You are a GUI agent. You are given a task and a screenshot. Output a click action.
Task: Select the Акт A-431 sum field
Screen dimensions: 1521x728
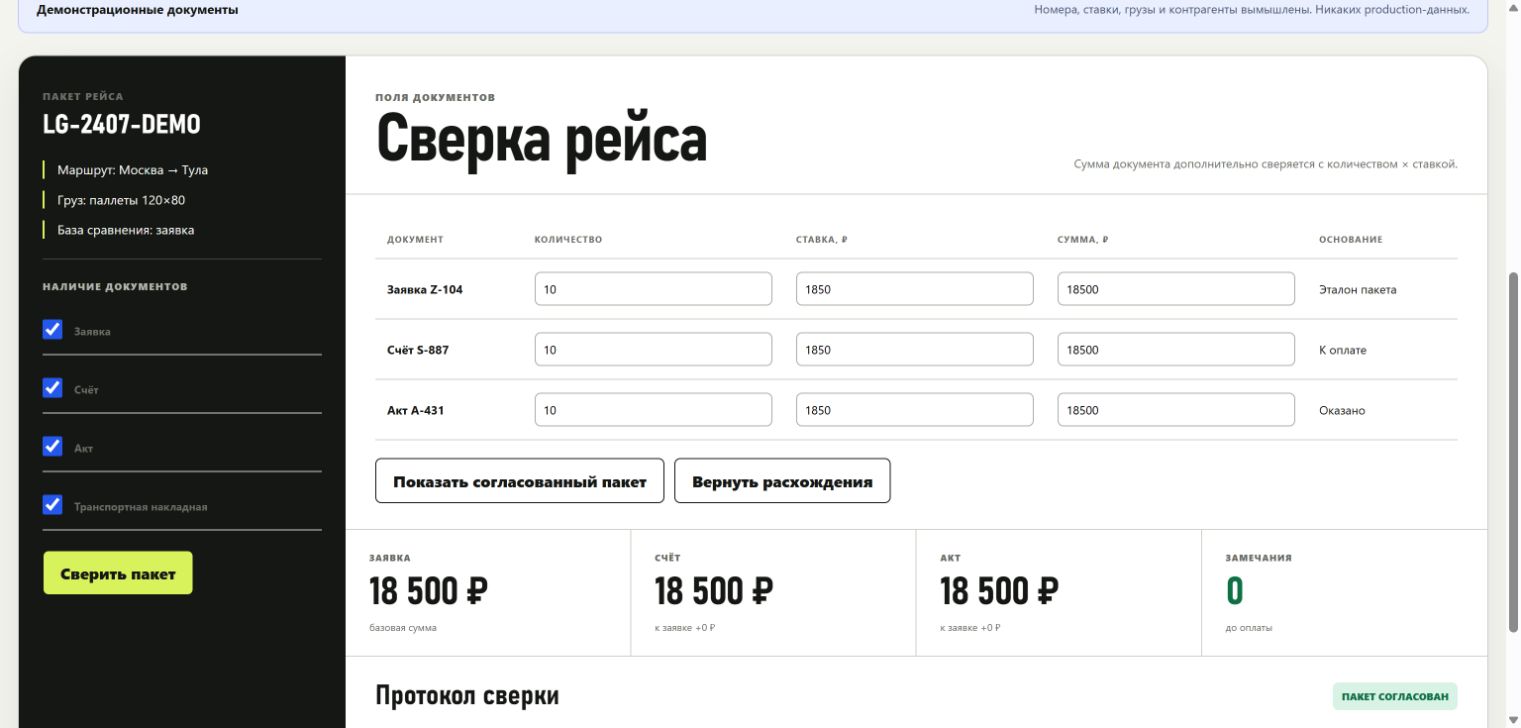(1176, 410)
